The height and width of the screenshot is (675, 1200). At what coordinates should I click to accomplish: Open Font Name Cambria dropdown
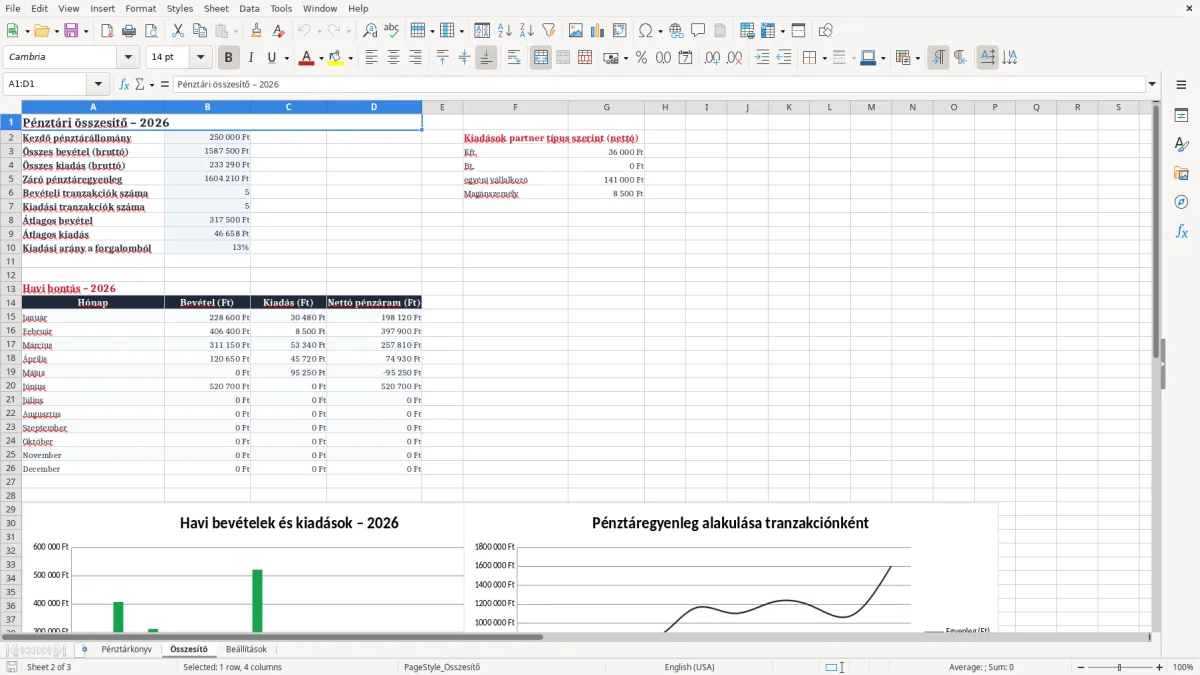[128, 58]
